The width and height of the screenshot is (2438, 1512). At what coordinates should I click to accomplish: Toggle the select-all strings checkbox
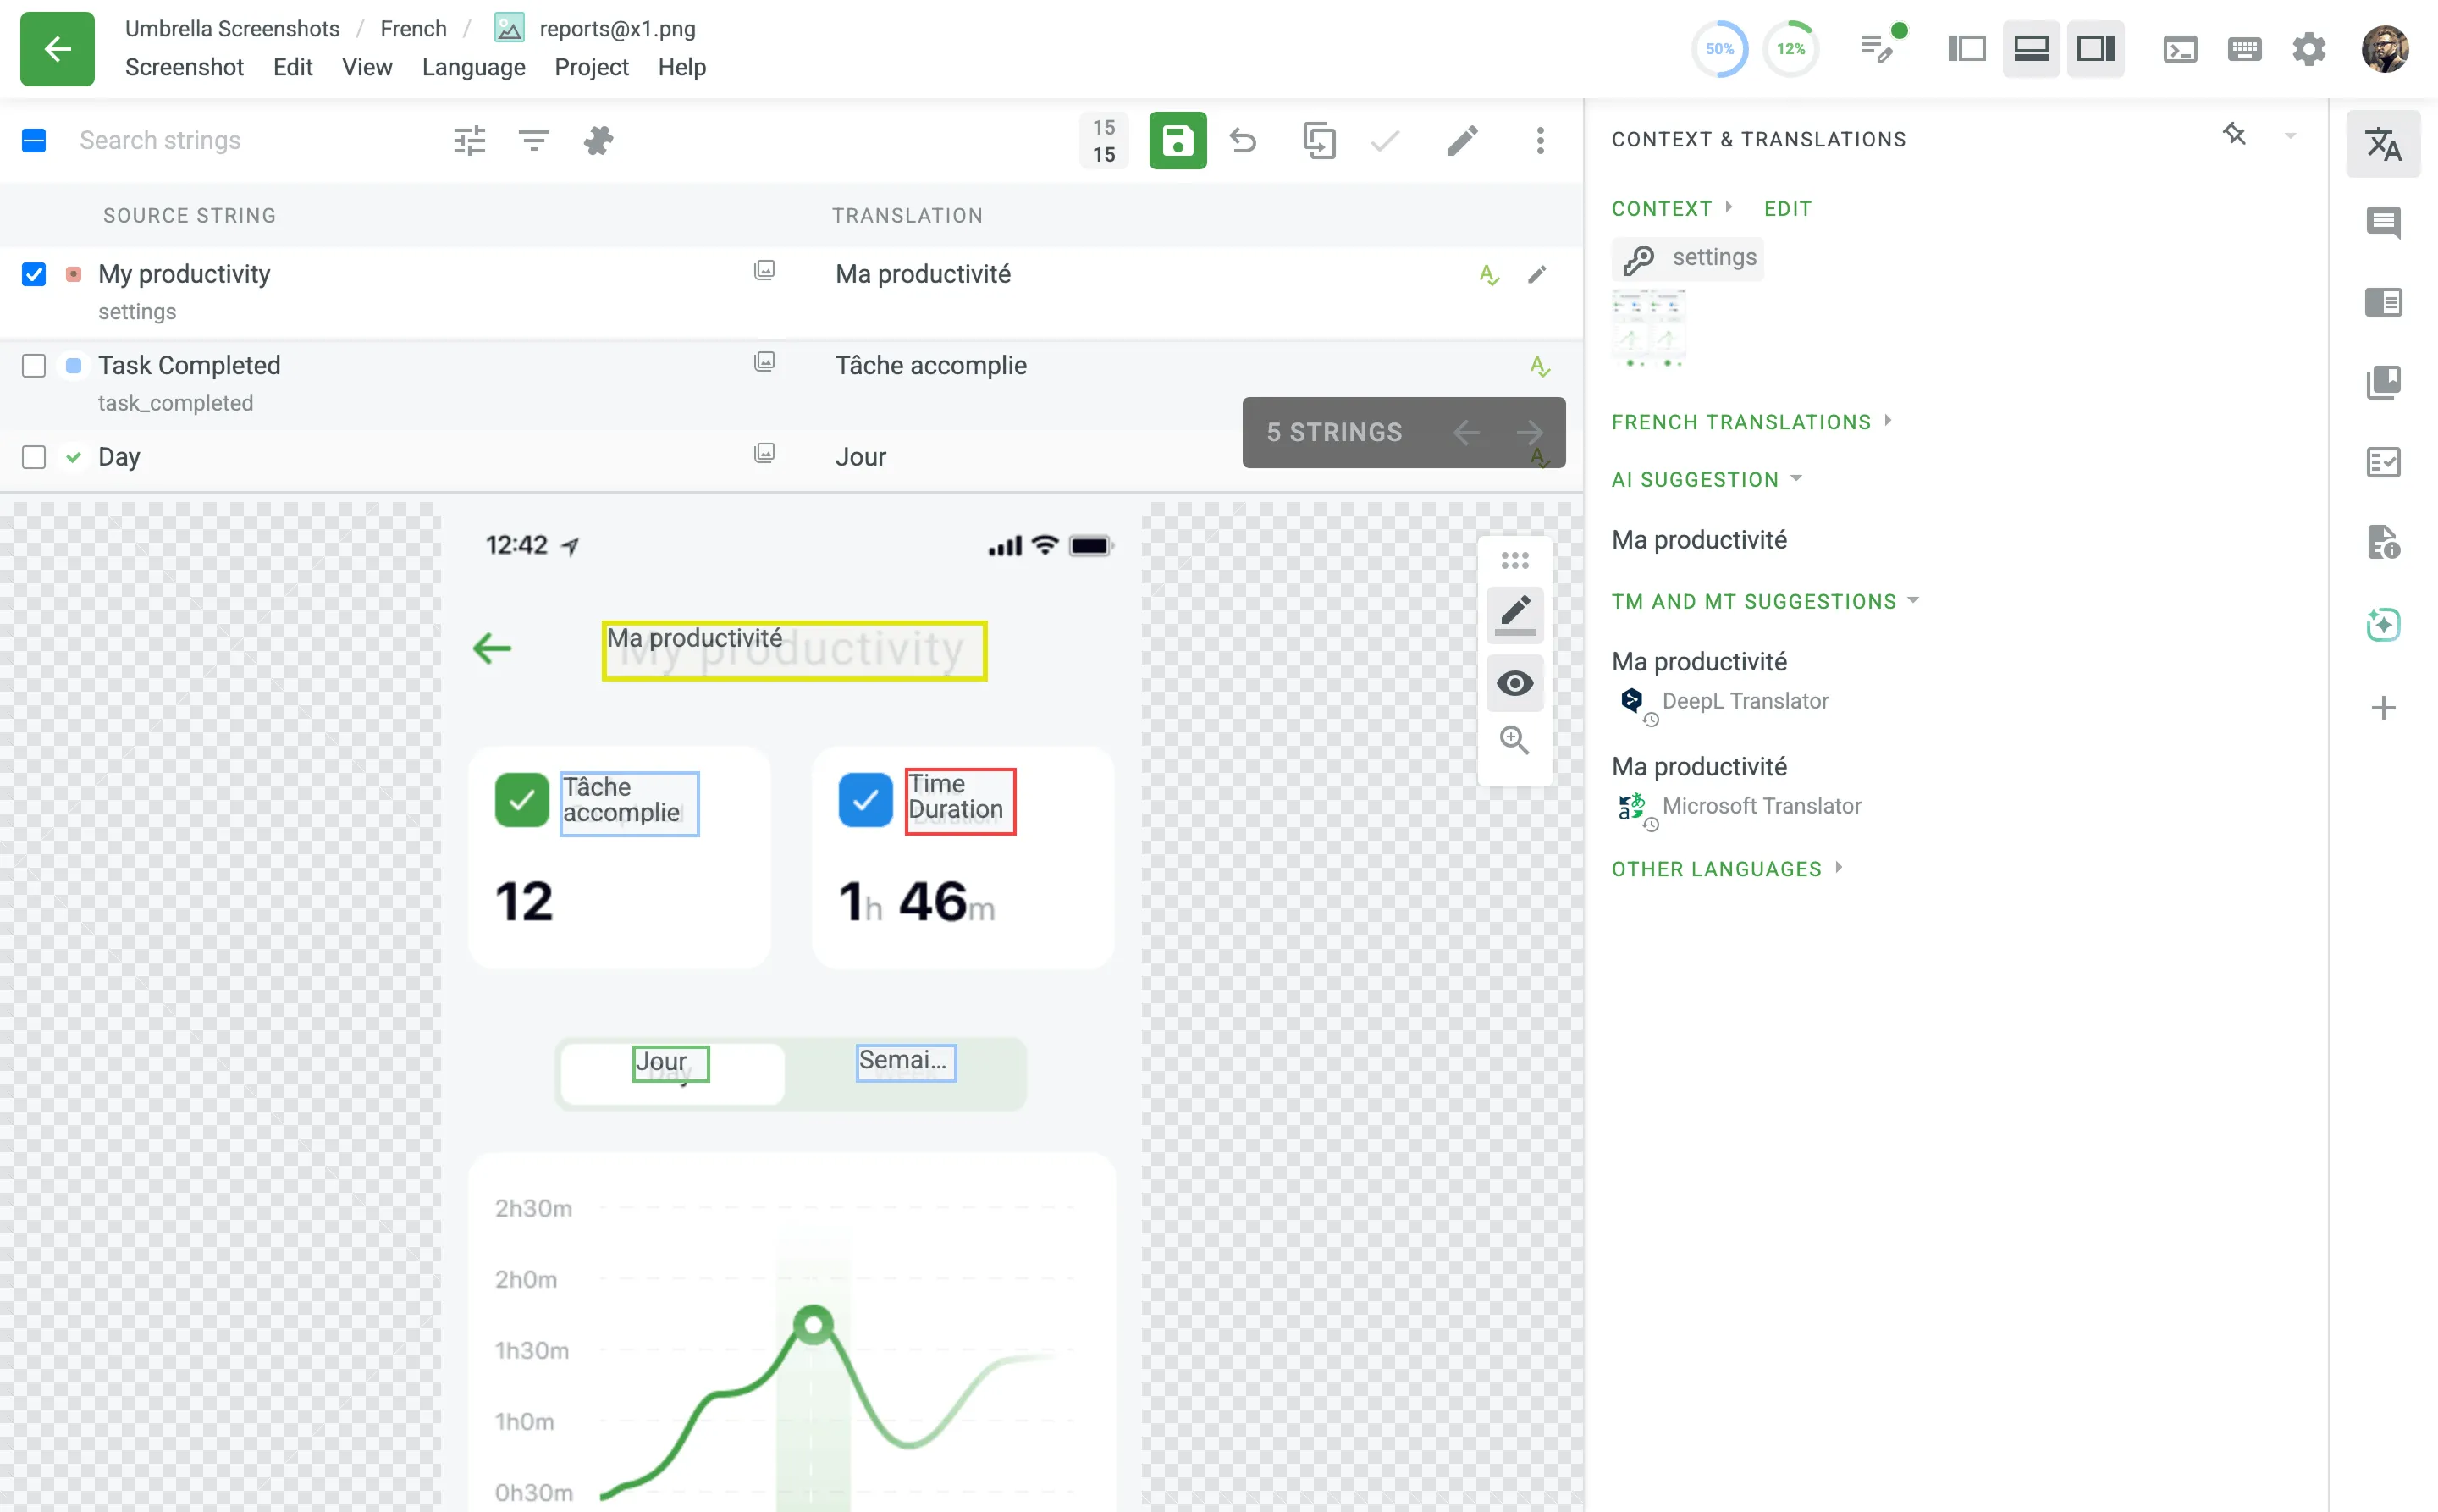(34, 141)
